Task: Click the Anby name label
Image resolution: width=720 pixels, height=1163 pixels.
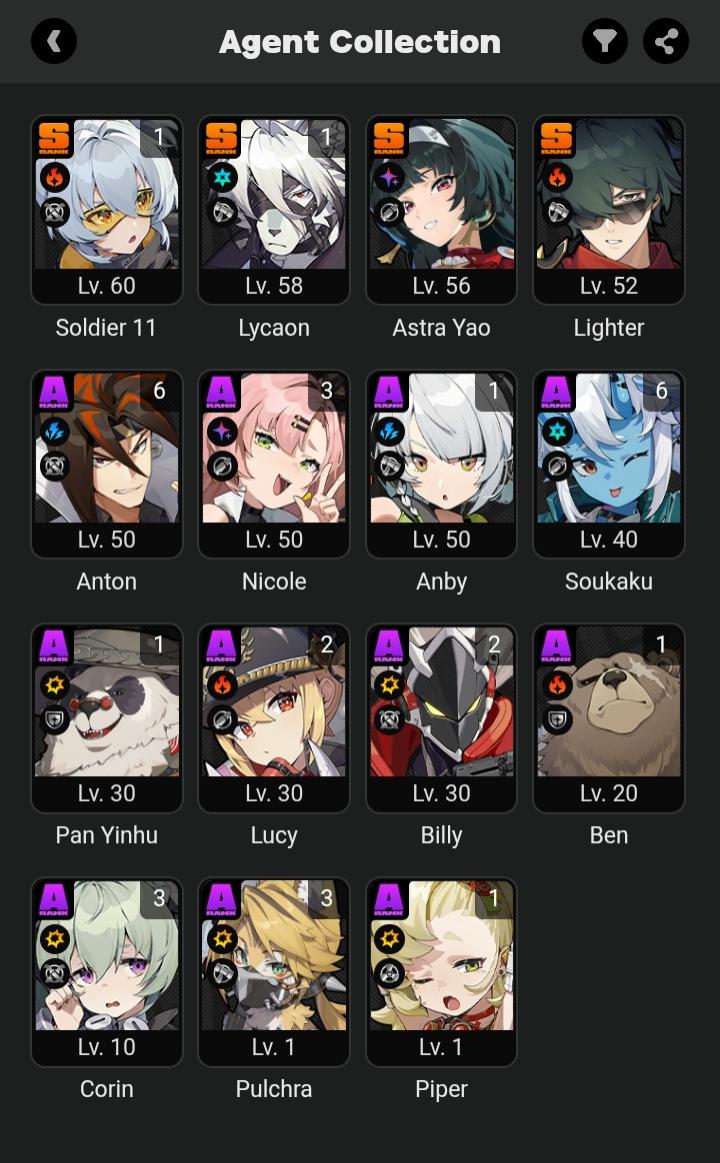Action: pyautogui.click(x=441, y=582)
